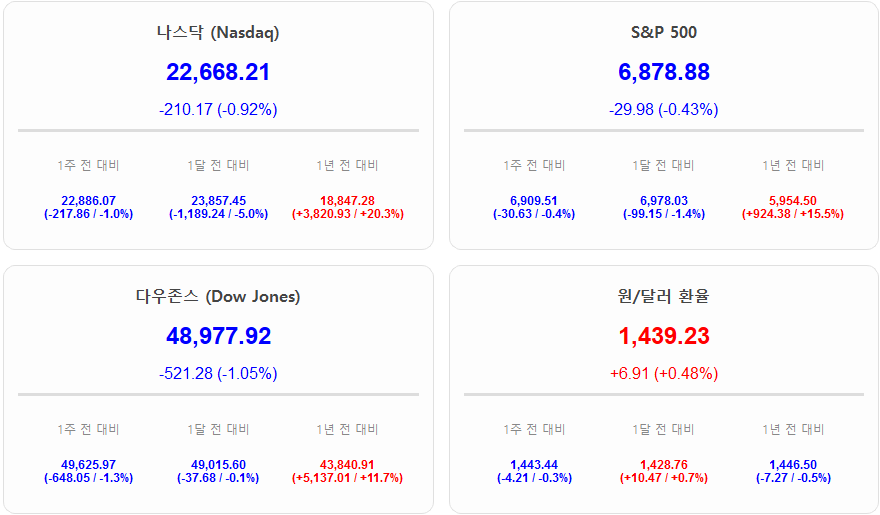Click the 원/달러 환율 card title
The image size is (880, 515).
point(663,296)
